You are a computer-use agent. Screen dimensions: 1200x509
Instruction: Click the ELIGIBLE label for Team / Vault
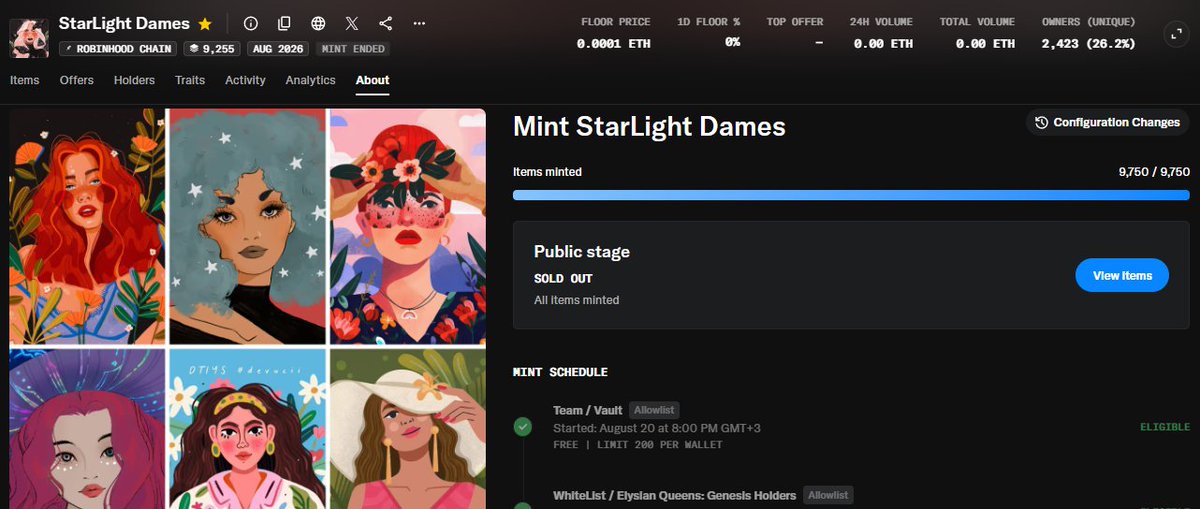(1165, 427)
